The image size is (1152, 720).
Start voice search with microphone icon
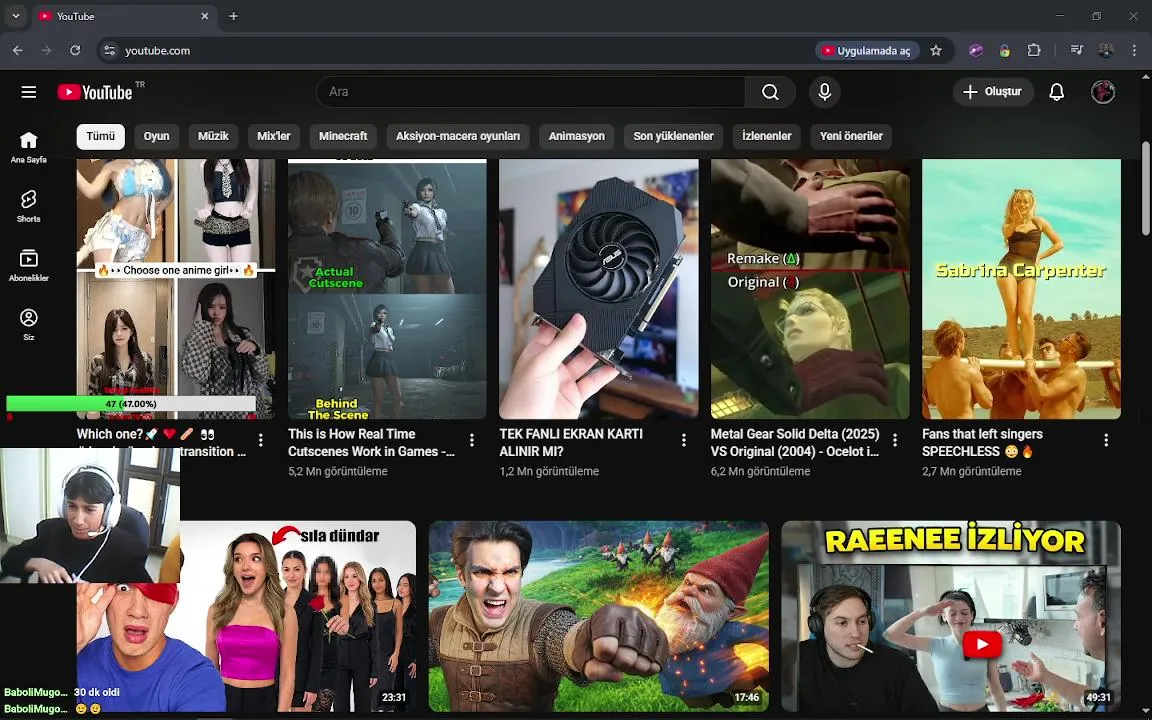point(824,92)
